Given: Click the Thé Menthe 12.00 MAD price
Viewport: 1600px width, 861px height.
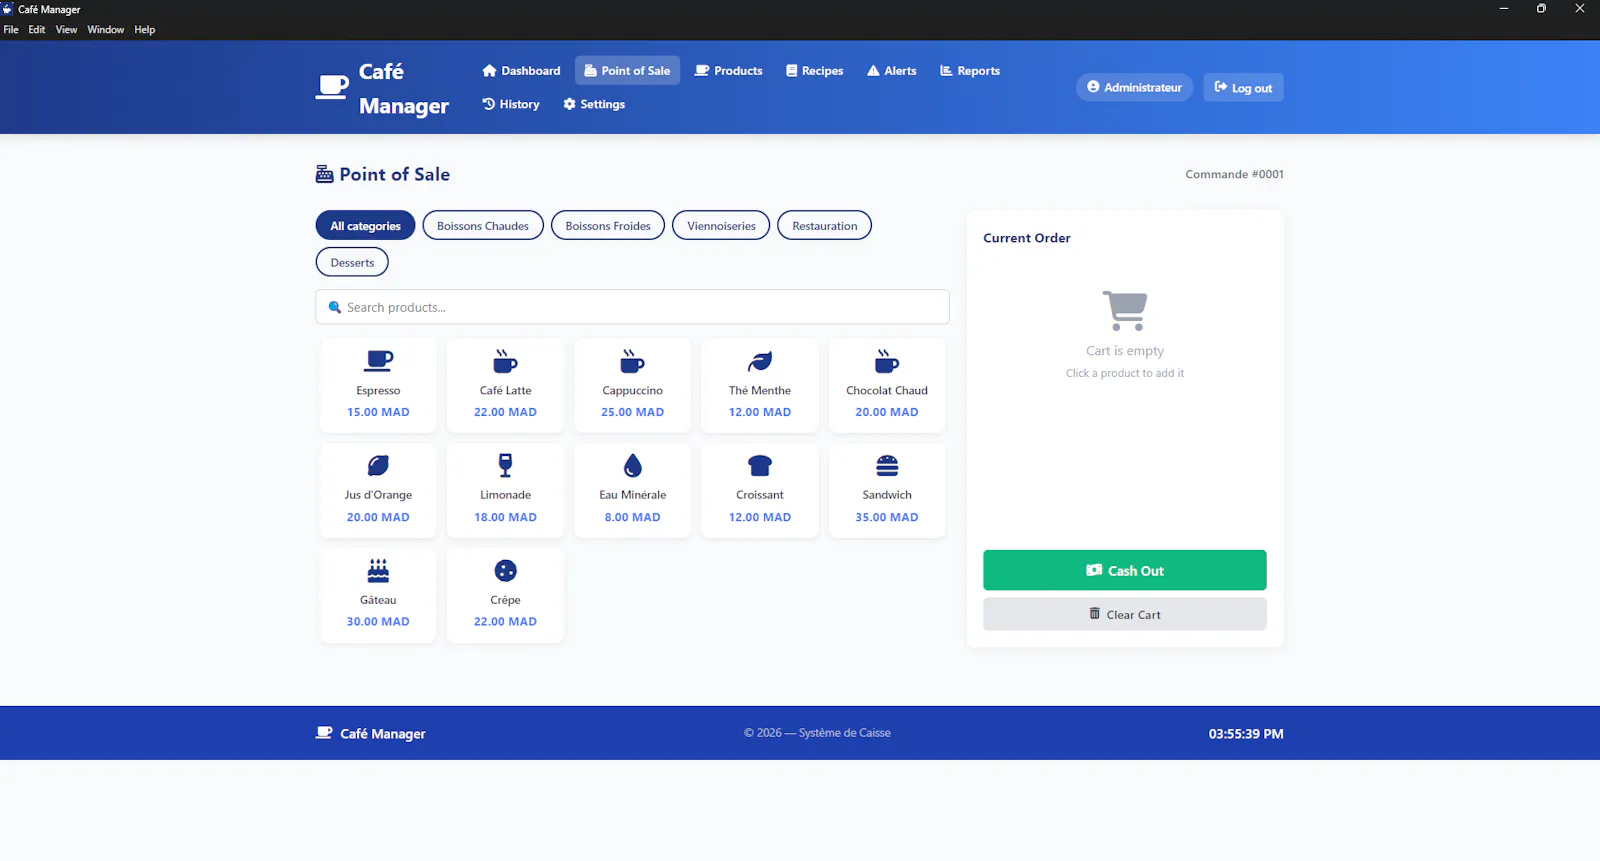Looking at the screenshot, I should pyautogui.click(x=760, y=412).
